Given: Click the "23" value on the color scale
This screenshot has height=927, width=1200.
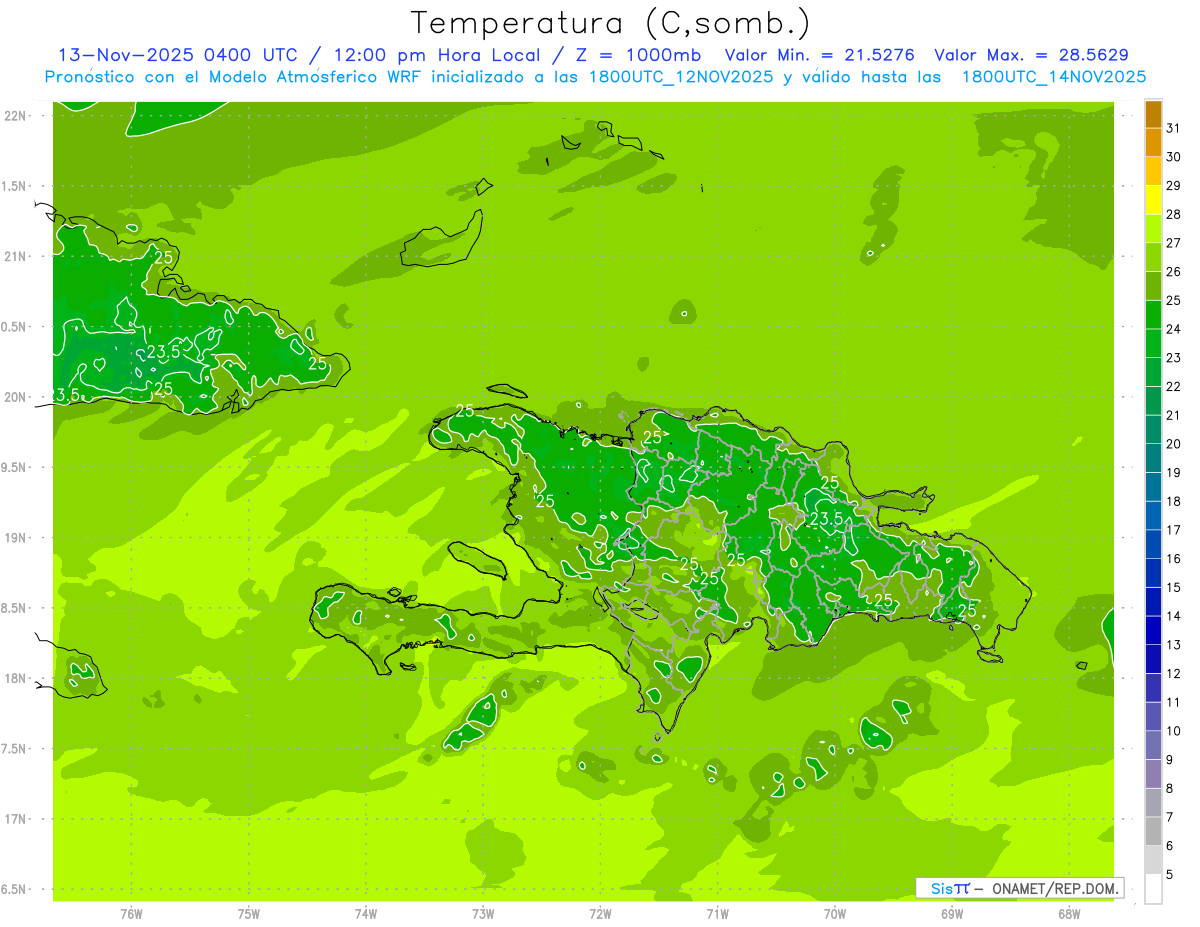Looking at the screenshot, I should (x=1174, y=358).
